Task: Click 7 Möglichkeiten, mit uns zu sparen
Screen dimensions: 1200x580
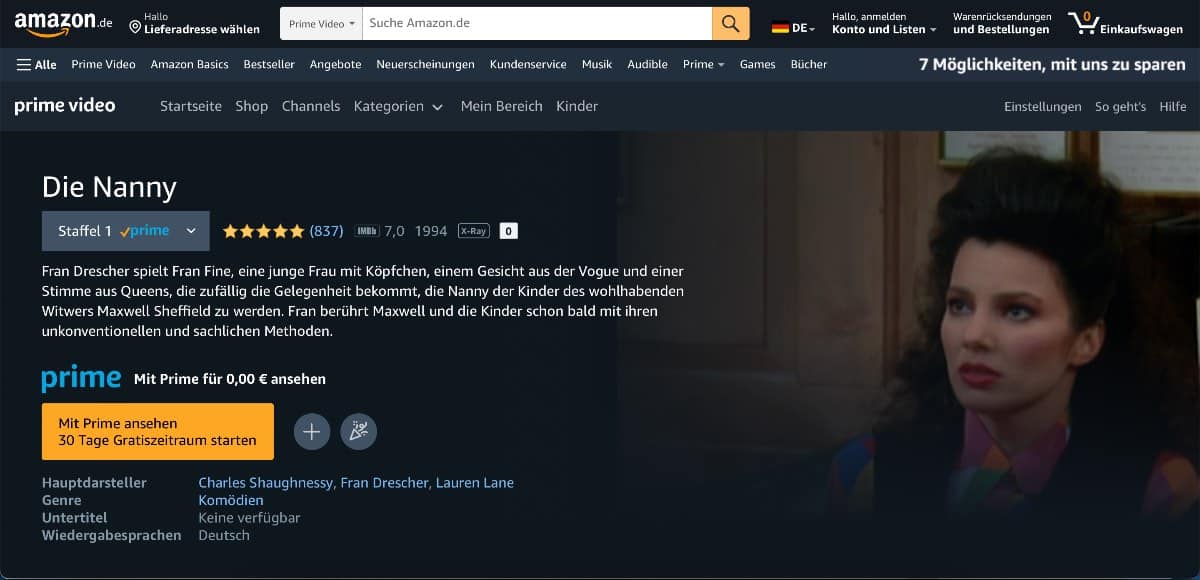Action: [x=1052, y=64]
